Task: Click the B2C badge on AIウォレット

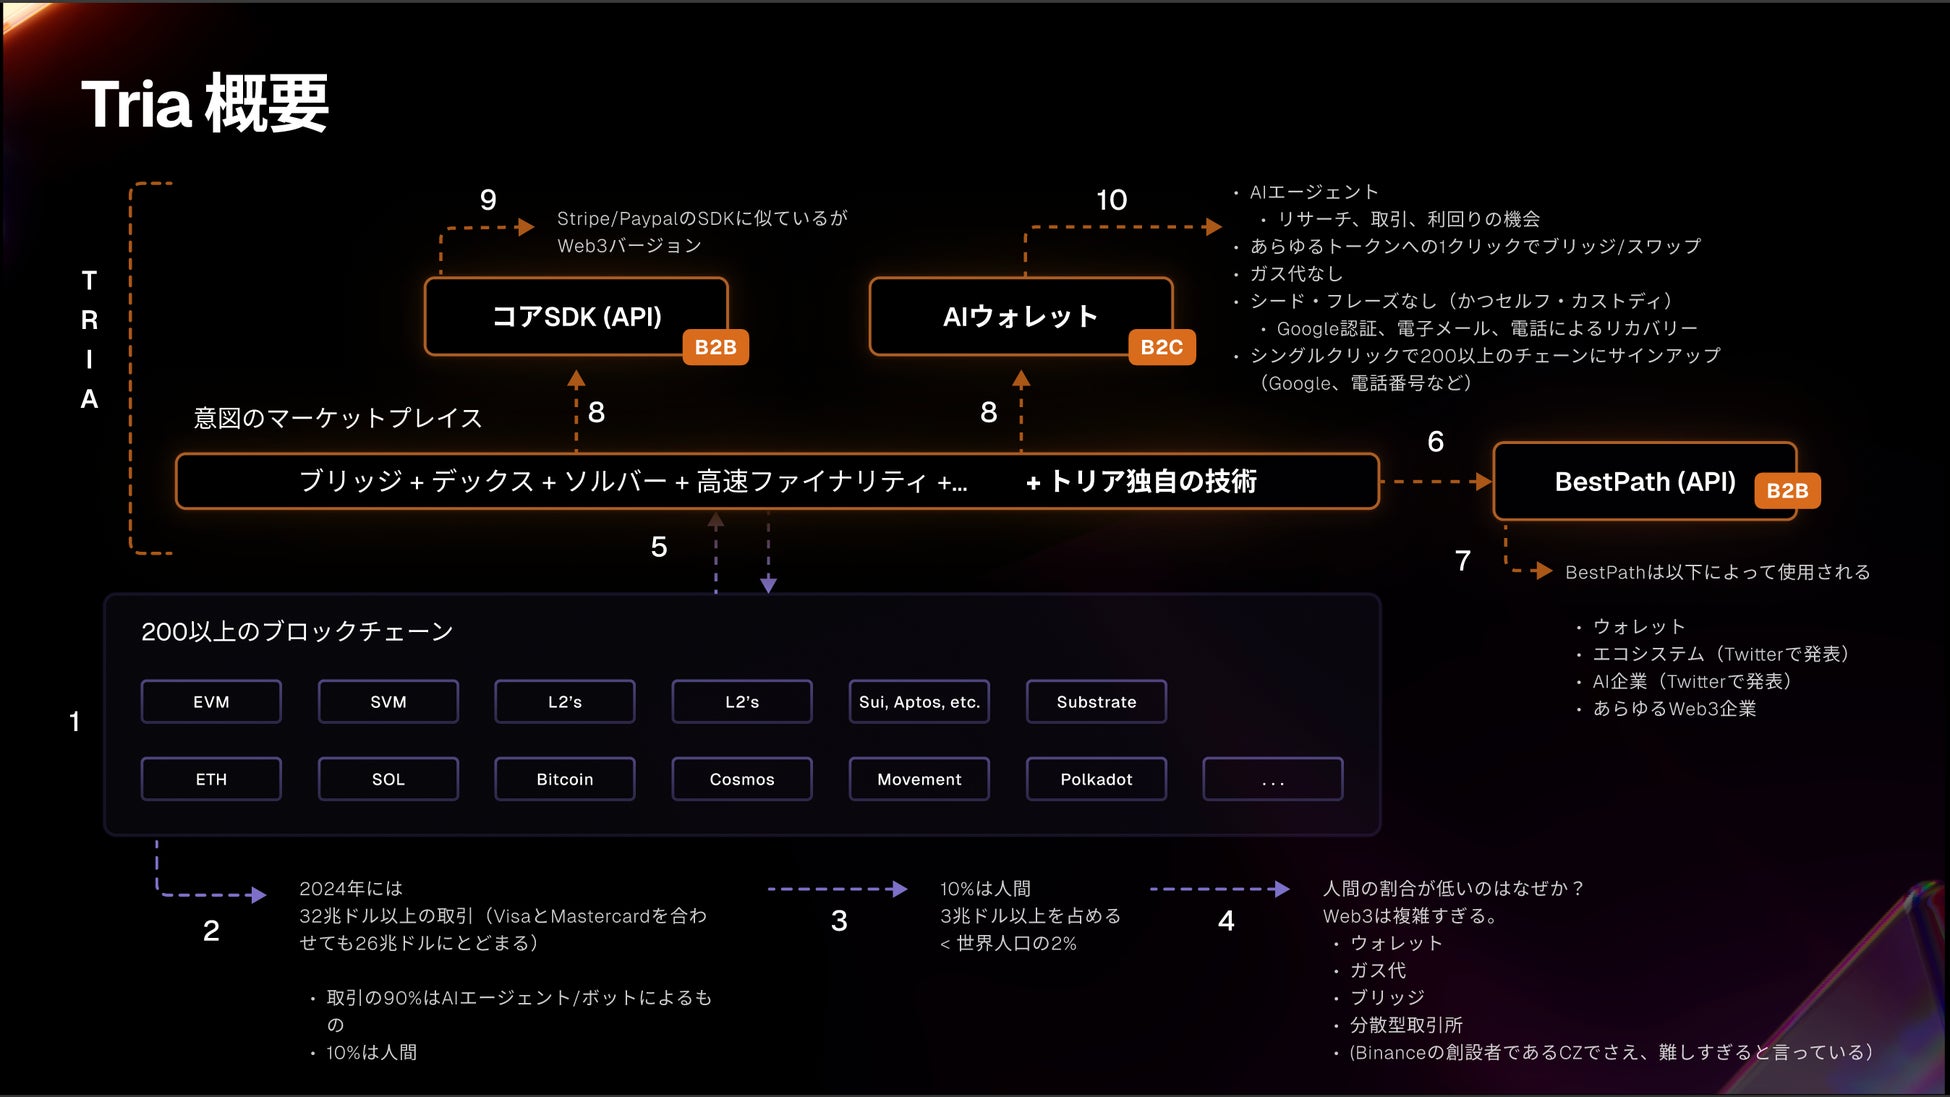Action: 1161,347
